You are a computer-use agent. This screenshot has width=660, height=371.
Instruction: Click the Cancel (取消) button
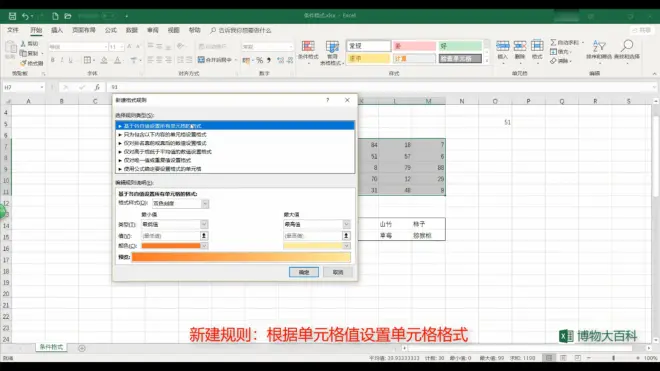pyautogui.click(x=338, y=272)
